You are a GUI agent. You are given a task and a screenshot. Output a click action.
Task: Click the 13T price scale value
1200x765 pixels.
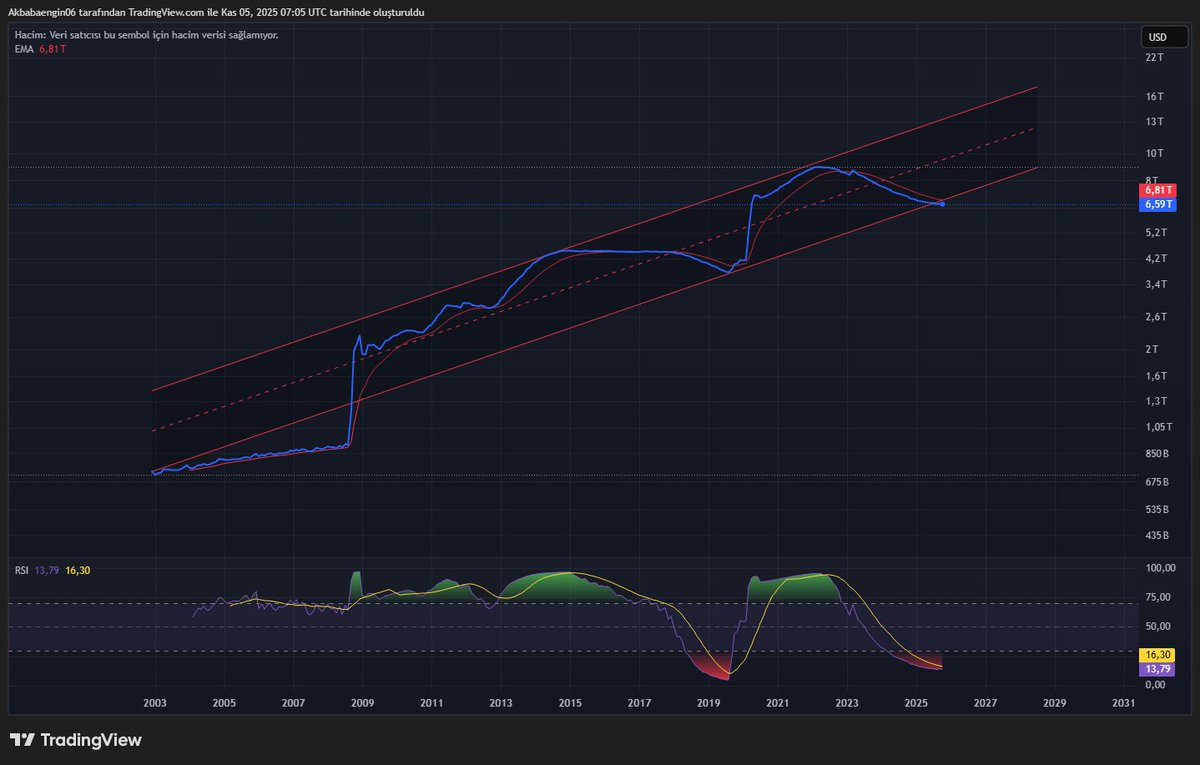tap(1155, 122)
